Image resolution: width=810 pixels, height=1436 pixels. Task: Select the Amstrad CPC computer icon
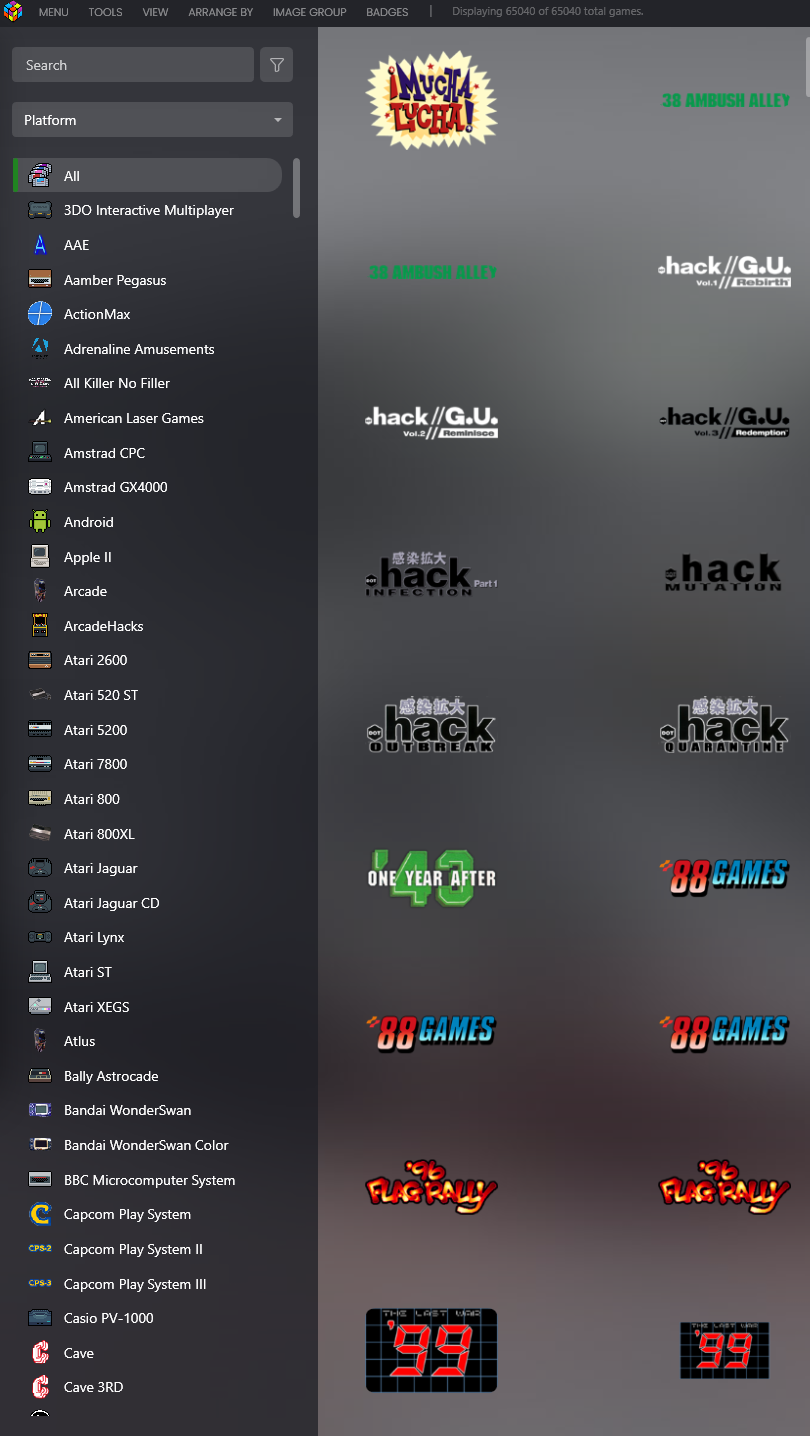pyautogui.click(x=40, y=453)
